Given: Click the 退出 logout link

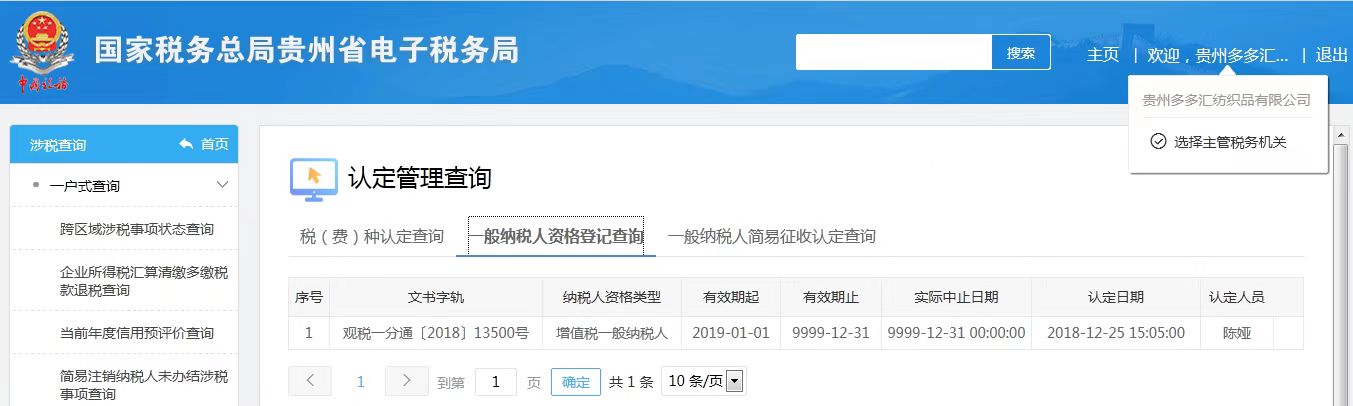Looking at the screenshot, I should click(x=1331, y=55).
